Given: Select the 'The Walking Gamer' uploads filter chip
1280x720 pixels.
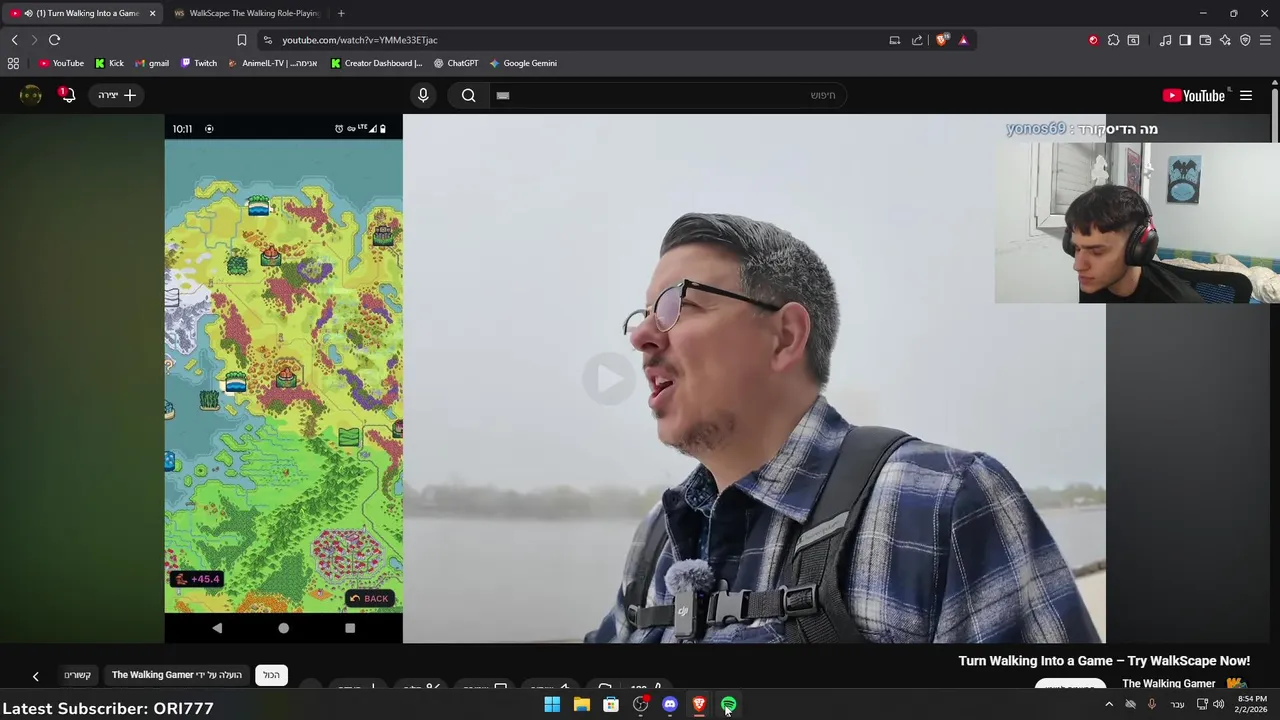Looking at the screenshot, I should pyautogui.click(x=177, y=675).
